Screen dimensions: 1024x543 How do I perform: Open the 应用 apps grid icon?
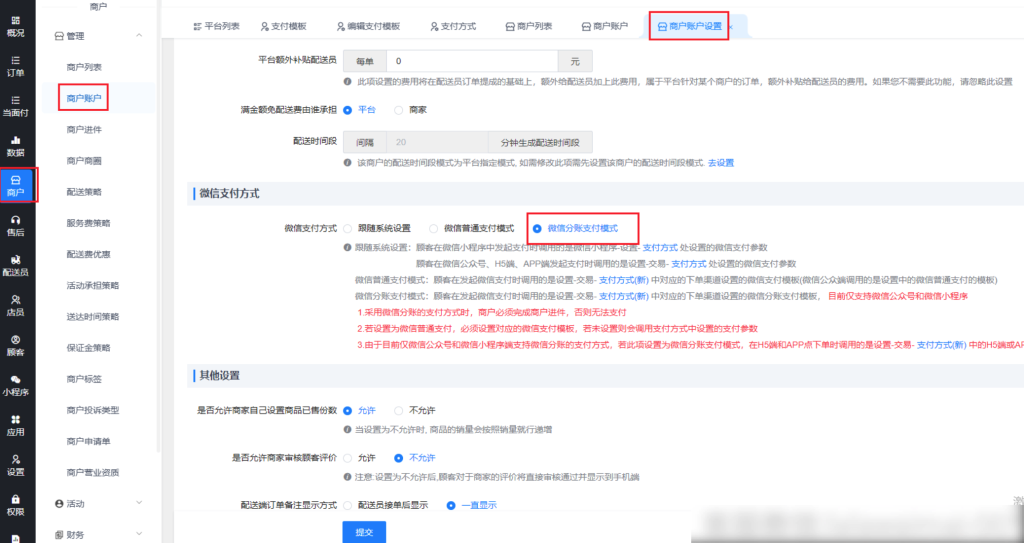16,425
